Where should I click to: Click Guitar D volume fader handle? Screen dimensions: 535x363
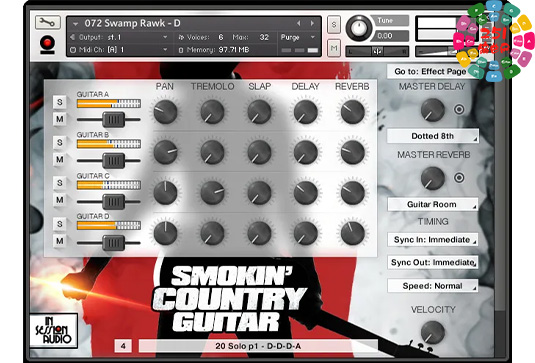tap(114, 243)
